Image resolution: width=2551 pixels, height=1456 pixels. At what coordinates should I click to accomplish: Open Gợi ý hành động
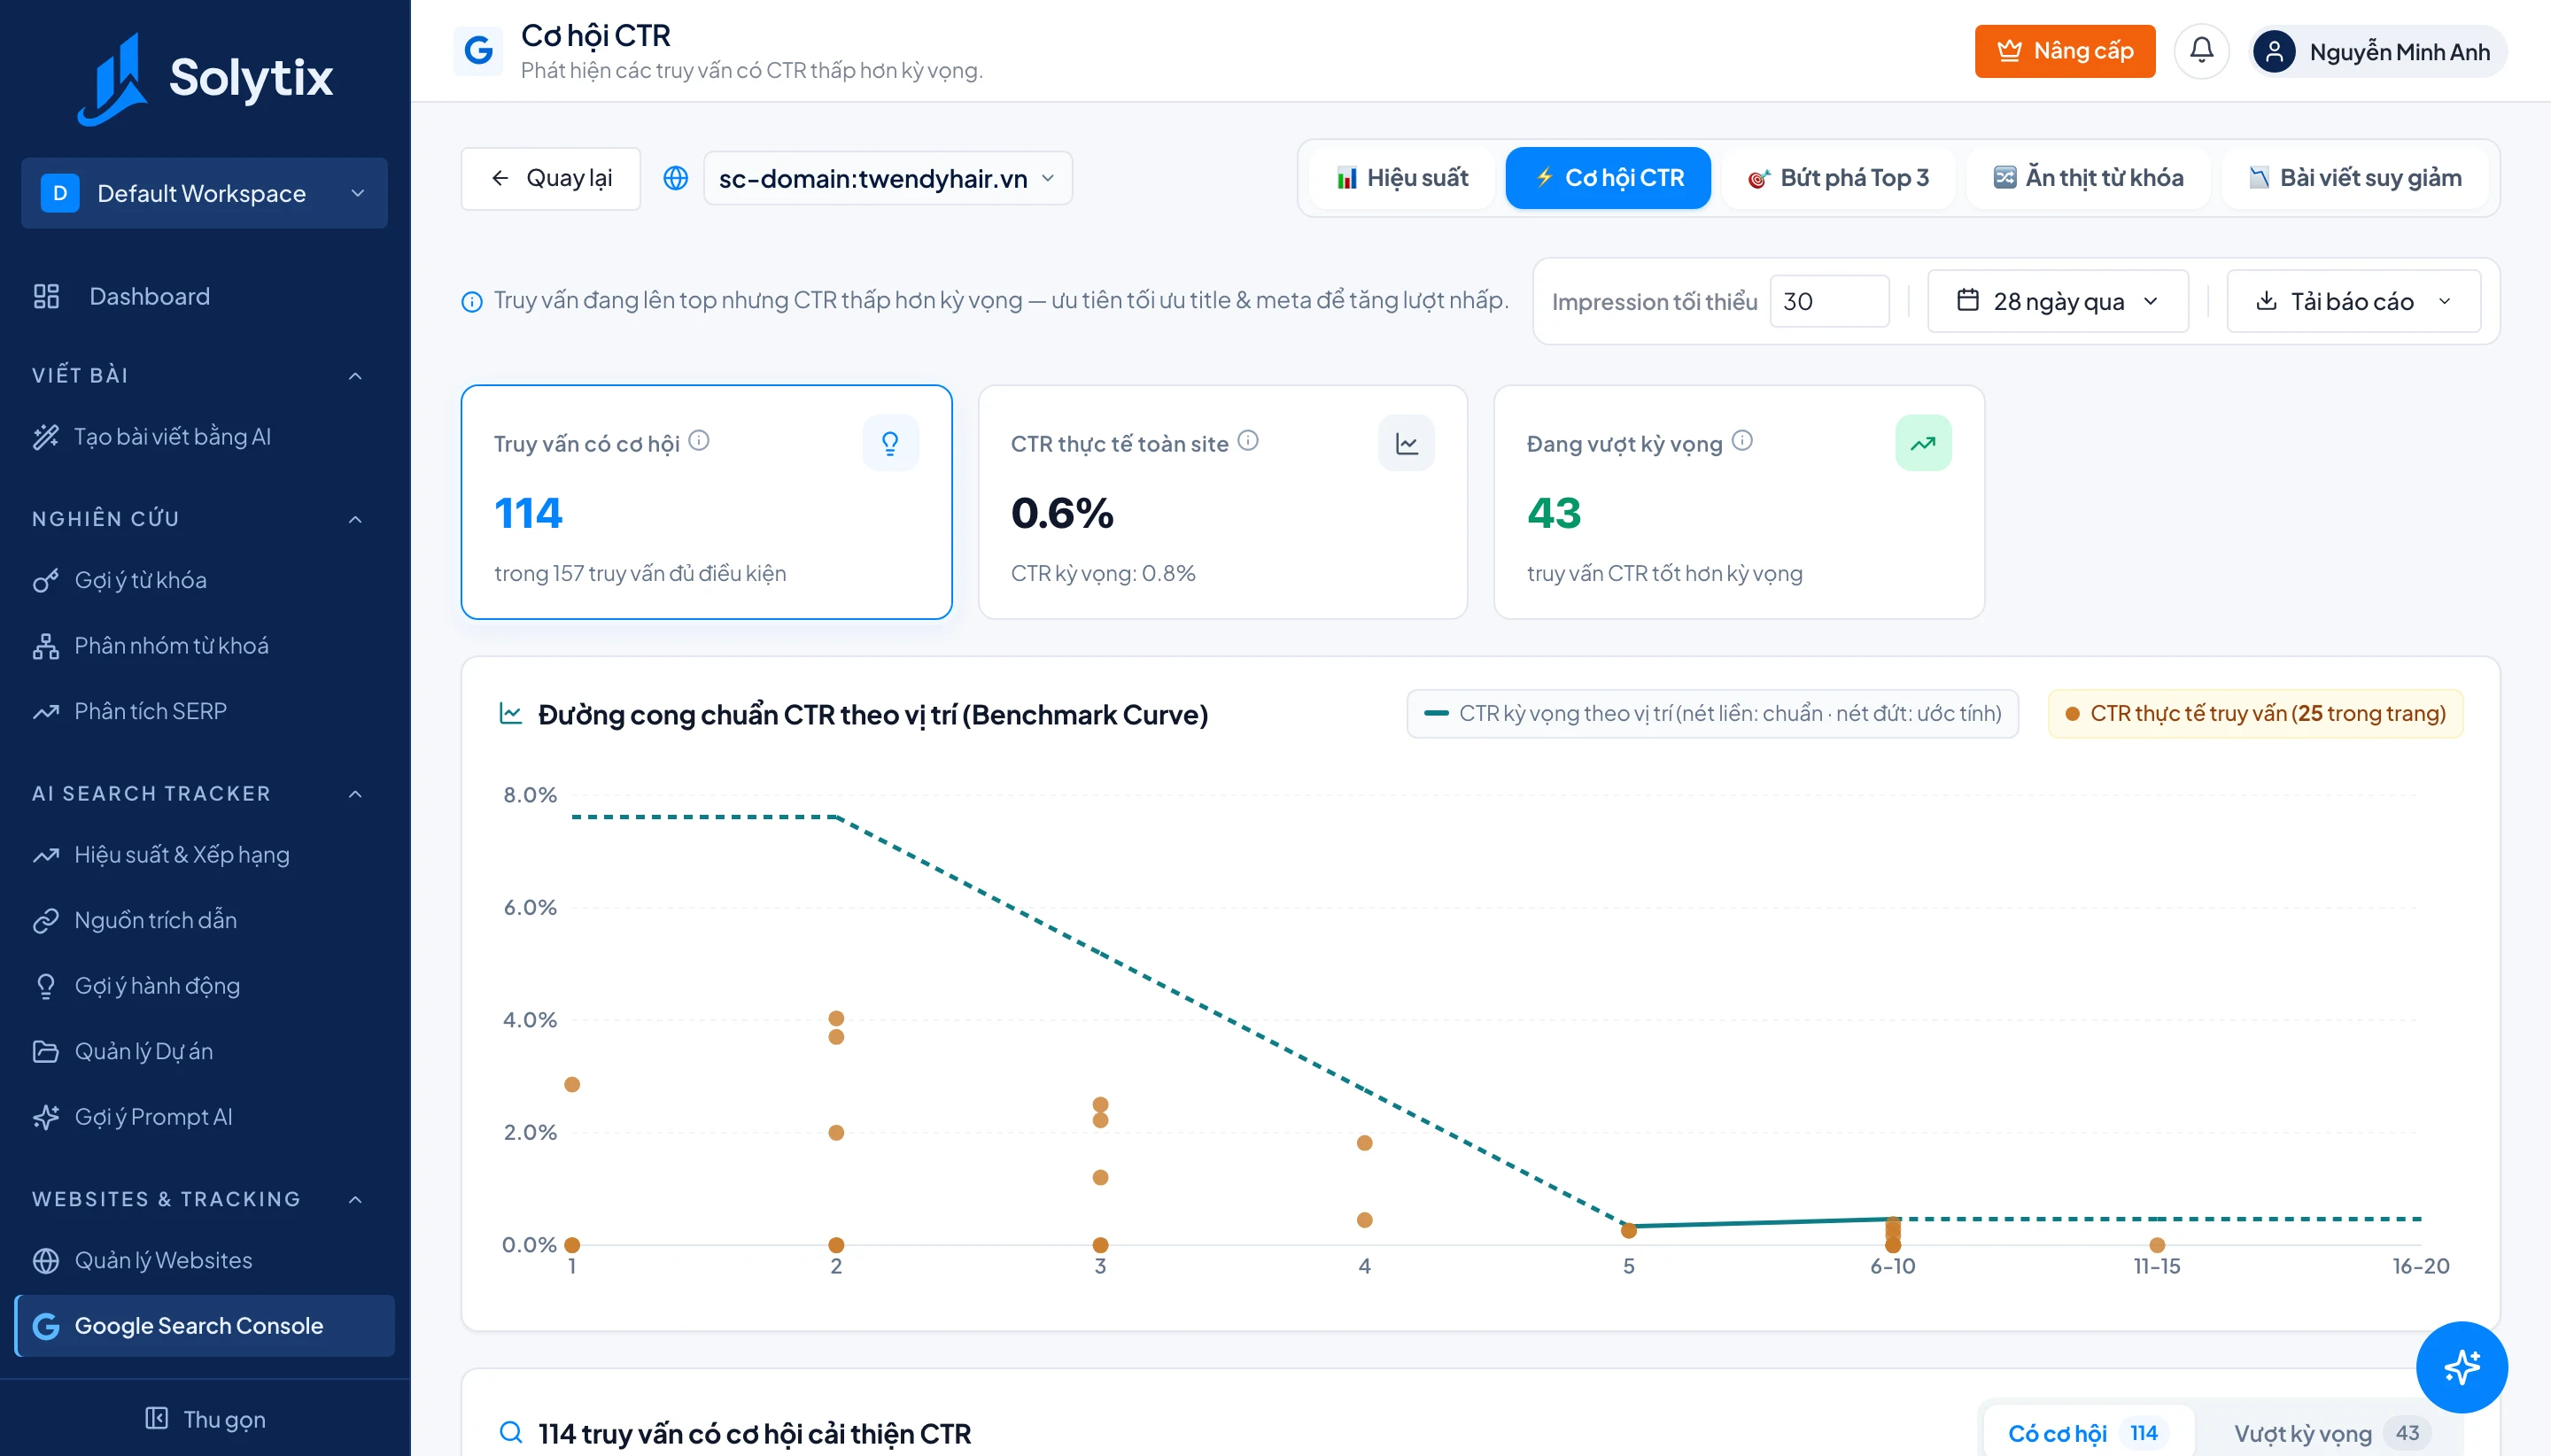tap(204, 986)
